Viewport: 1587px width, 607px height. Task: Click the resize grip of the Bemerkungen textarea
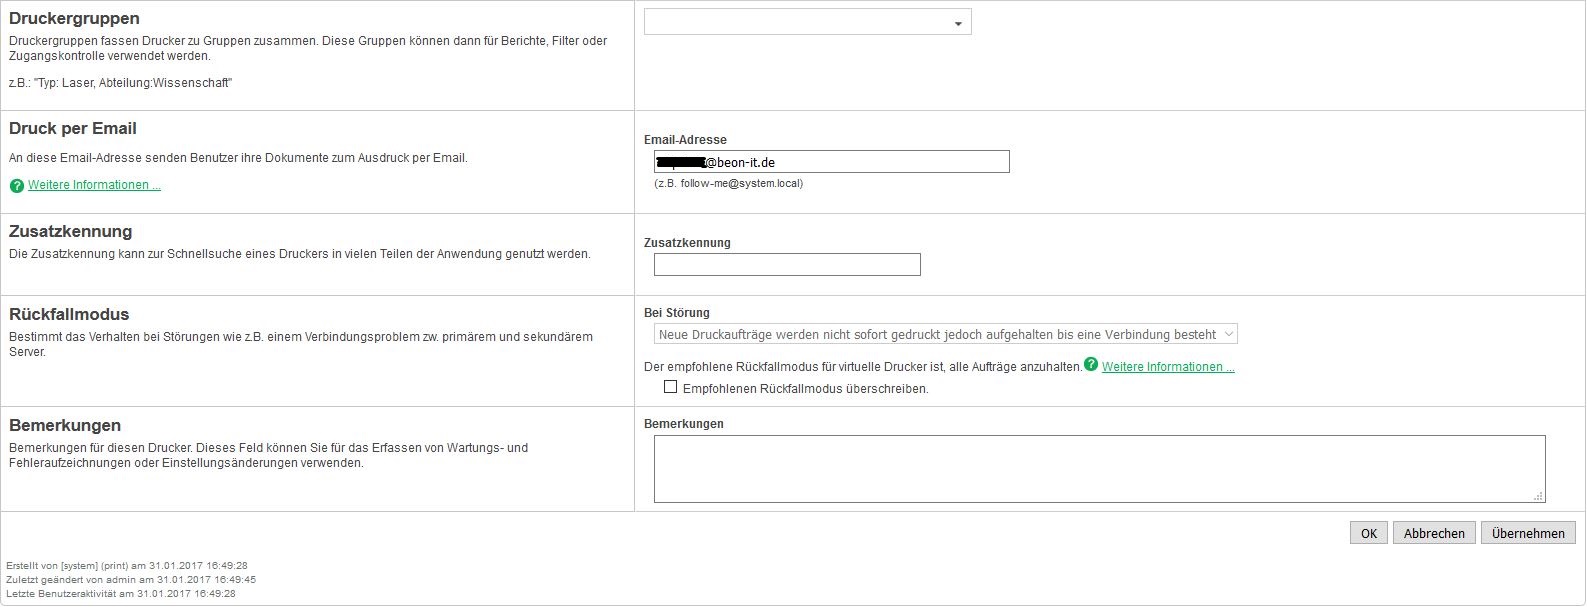pos(1538,495)
